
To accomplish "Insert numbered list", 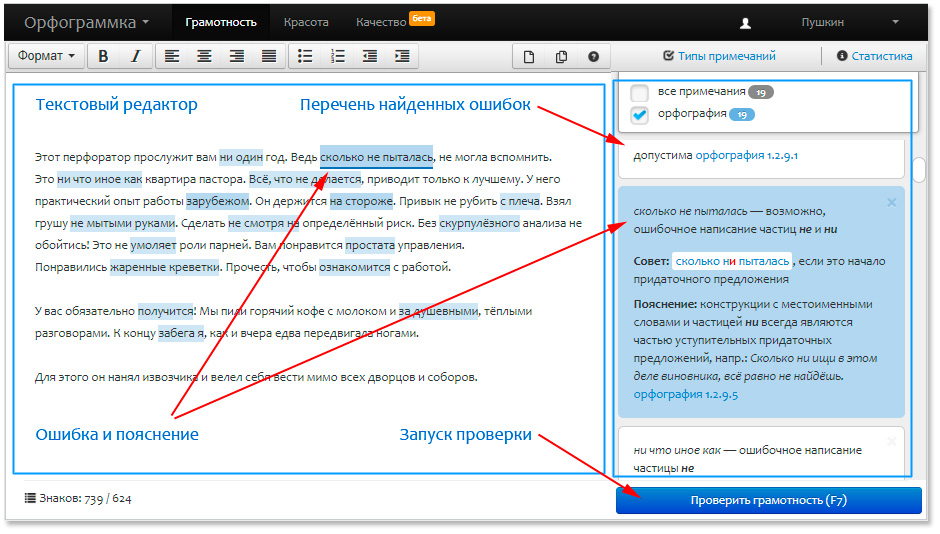I will [338, 56].
